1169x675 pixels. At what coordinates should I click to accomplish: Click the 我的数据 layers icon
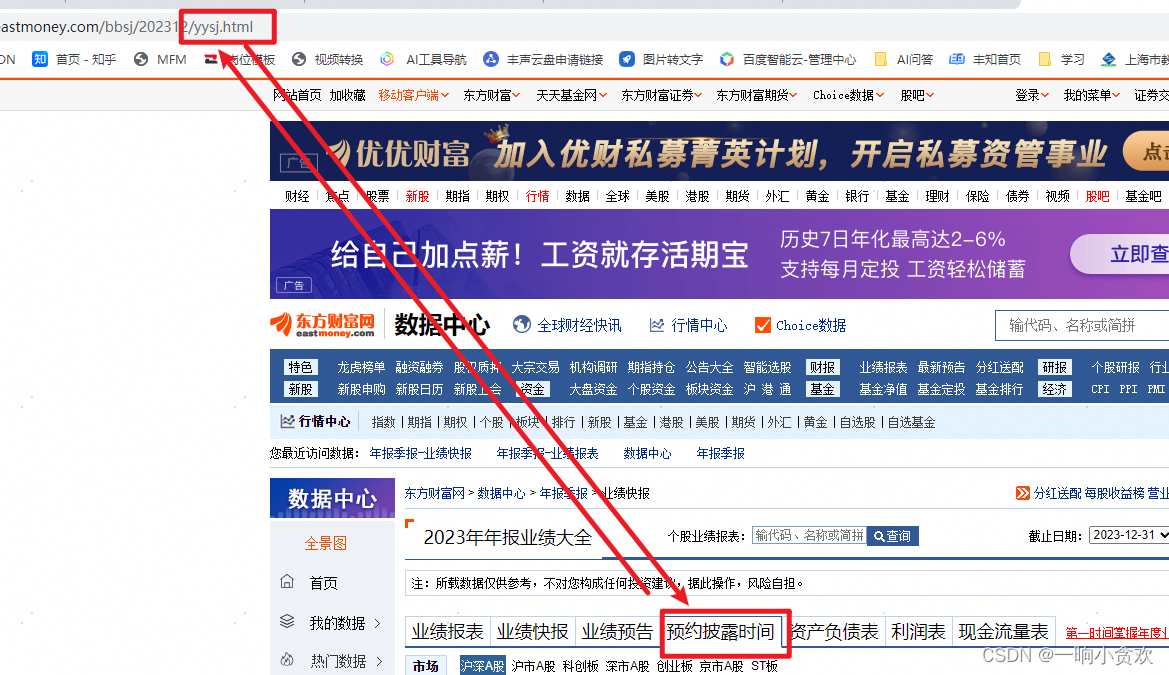[x=287, y=621]
